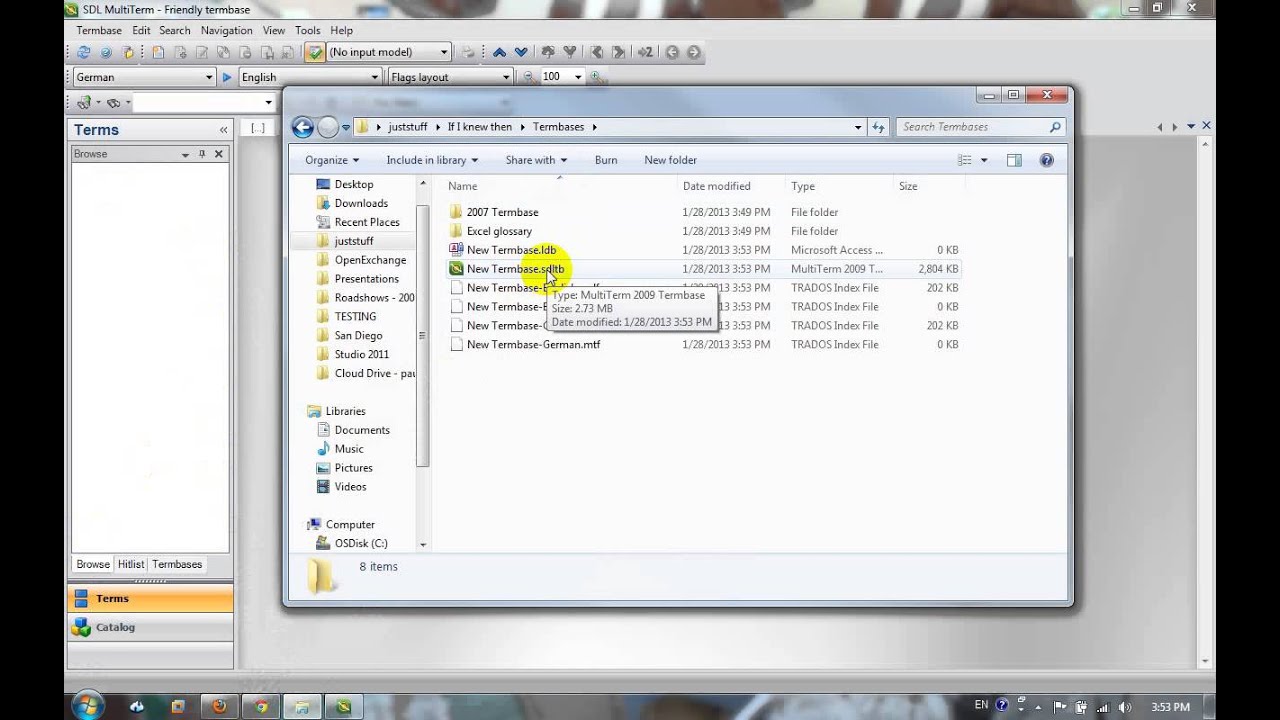Click the volume icon in system tray
The image size is (1280, 720).
point(1125,706)
